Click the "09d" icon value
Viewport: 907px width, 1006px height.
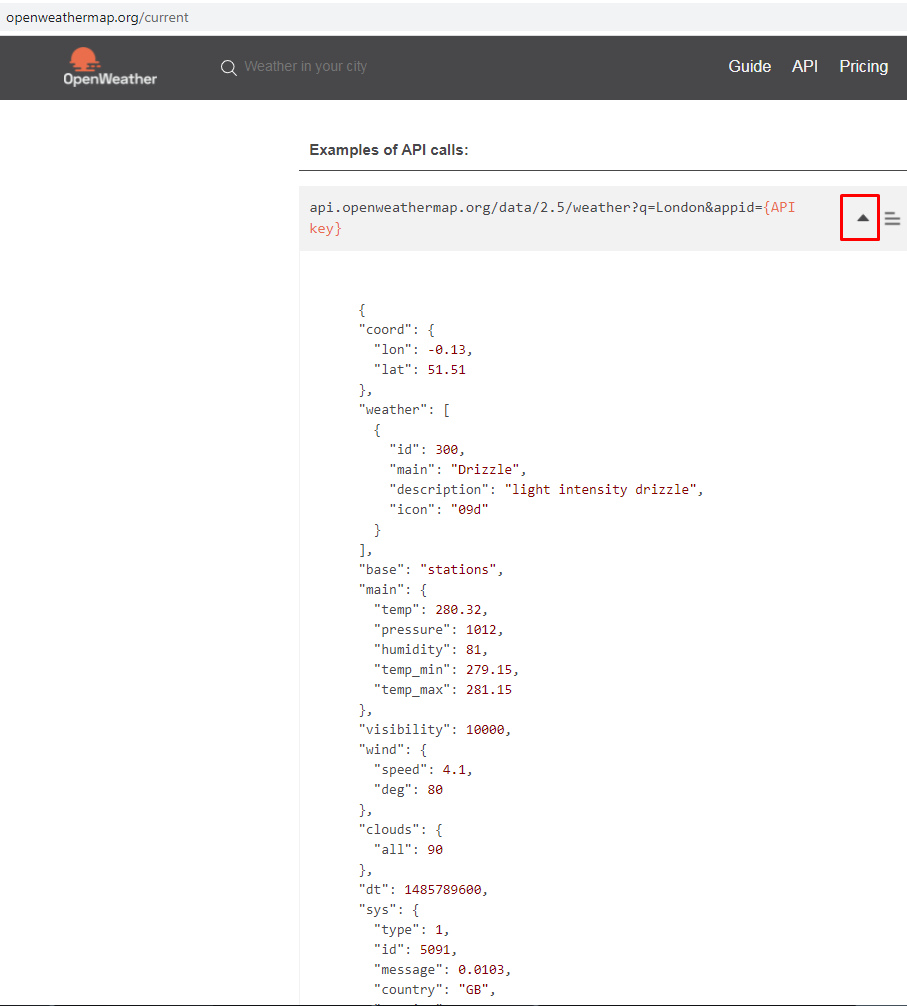click(470, 509)
